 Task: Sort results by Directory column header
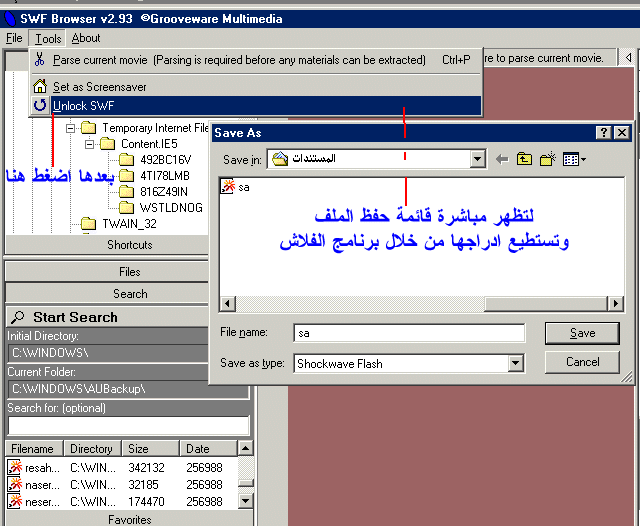coord(93,448)
